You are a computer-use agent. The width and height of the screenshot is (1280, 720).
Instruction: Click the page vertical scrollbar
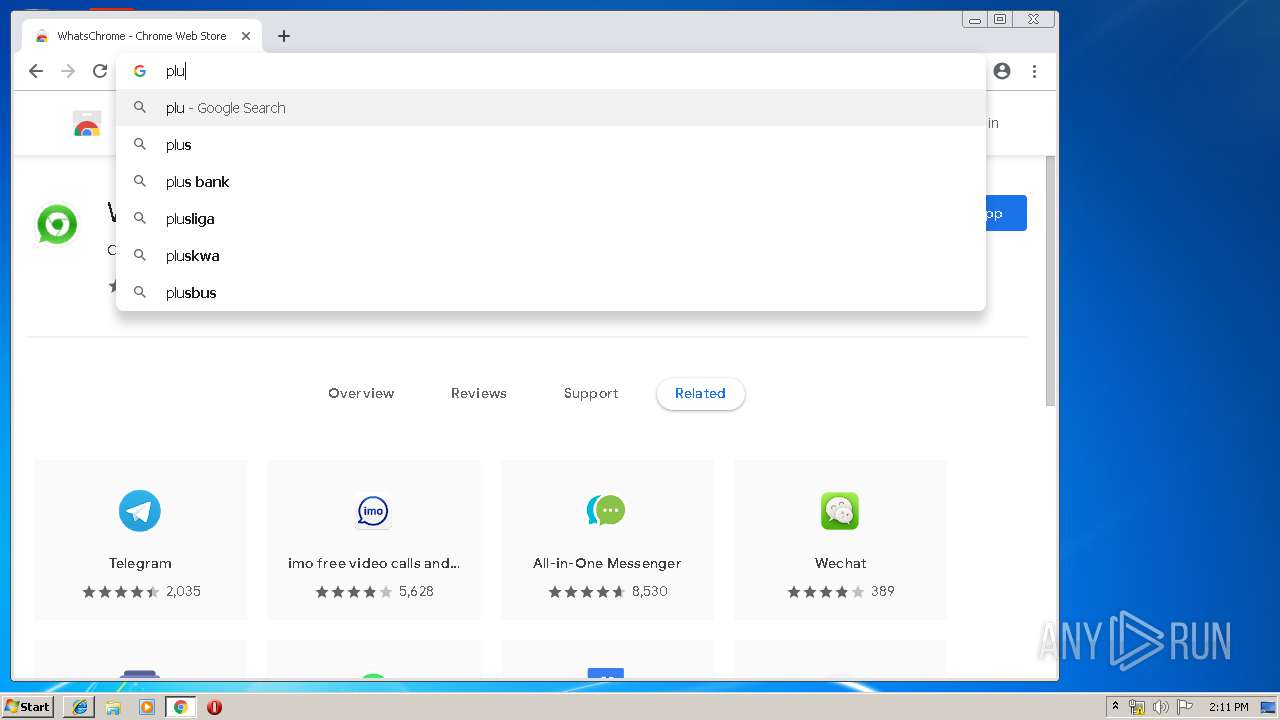pyautogui.click(x=1050, y=280)
